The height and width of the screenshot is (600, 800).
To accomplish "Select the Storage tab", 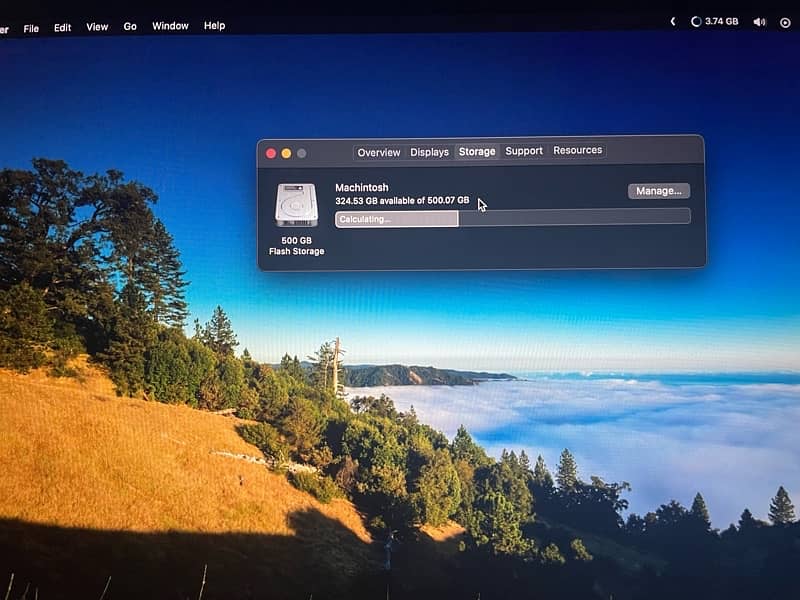I will [x=476, y=152].
